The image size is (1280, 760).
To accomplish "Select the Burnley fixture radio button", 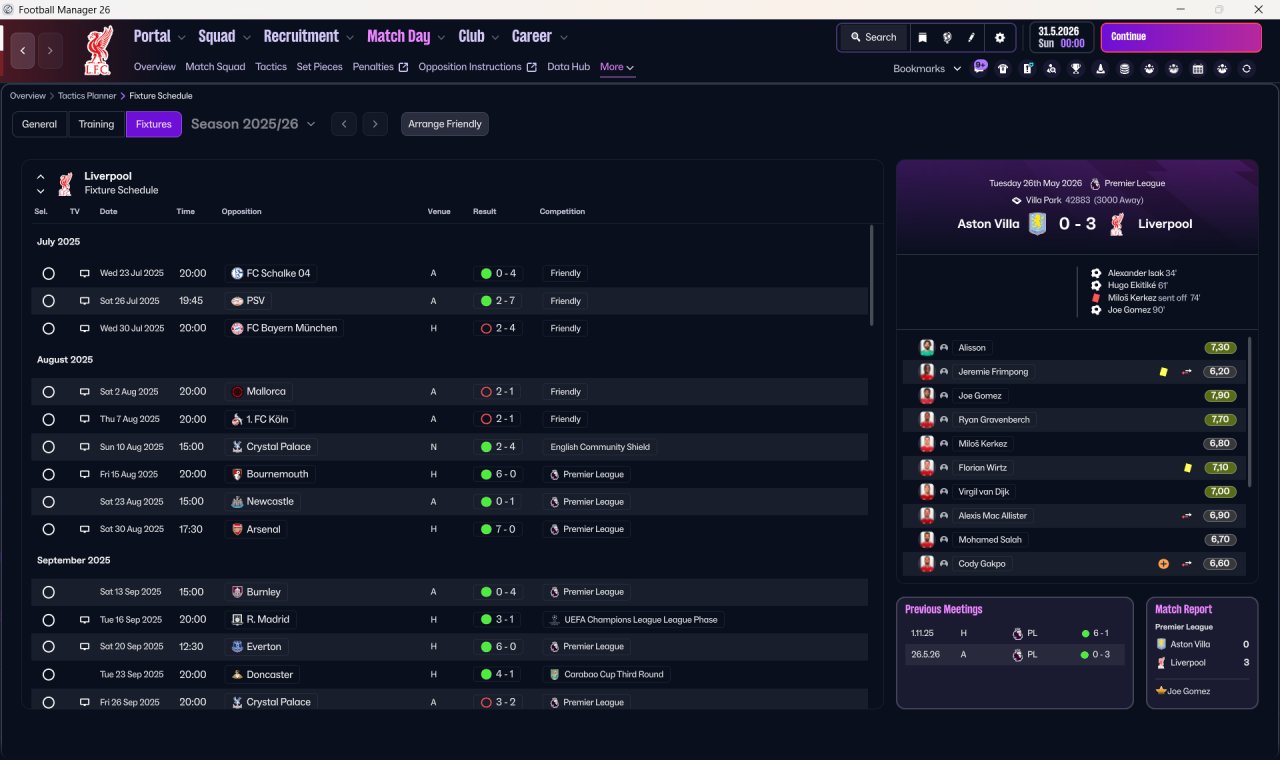I will pos(48,592).
